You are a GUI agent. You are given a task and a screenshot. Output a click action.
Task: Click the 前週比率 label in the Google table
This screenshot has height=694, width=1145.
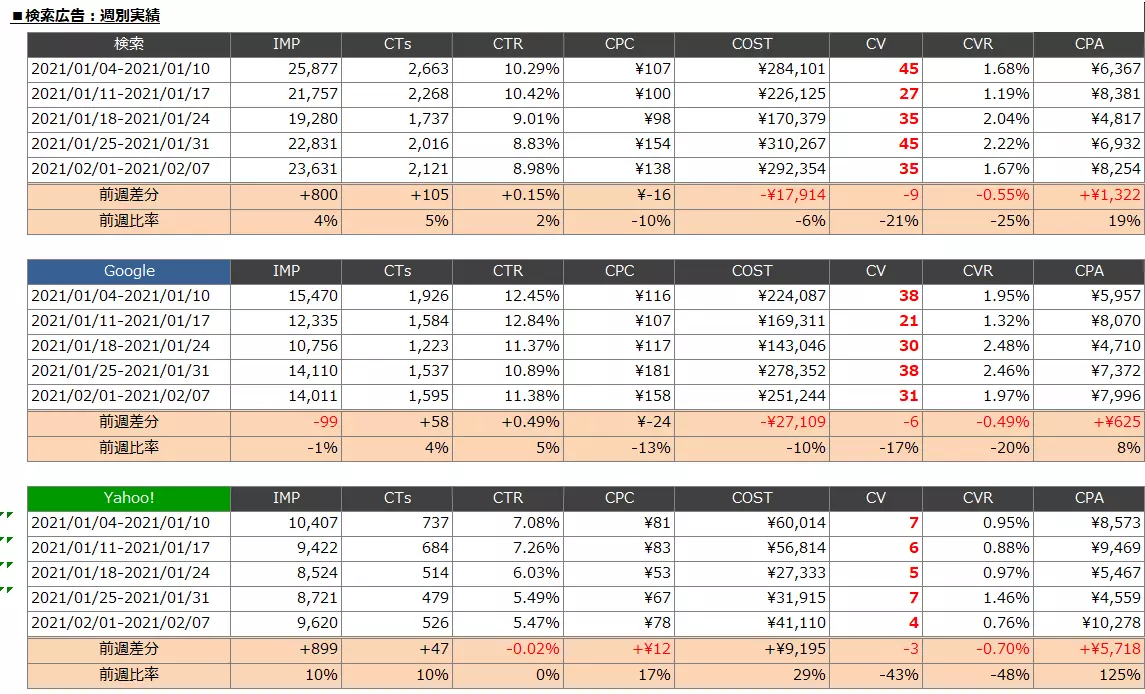point(129,447)
